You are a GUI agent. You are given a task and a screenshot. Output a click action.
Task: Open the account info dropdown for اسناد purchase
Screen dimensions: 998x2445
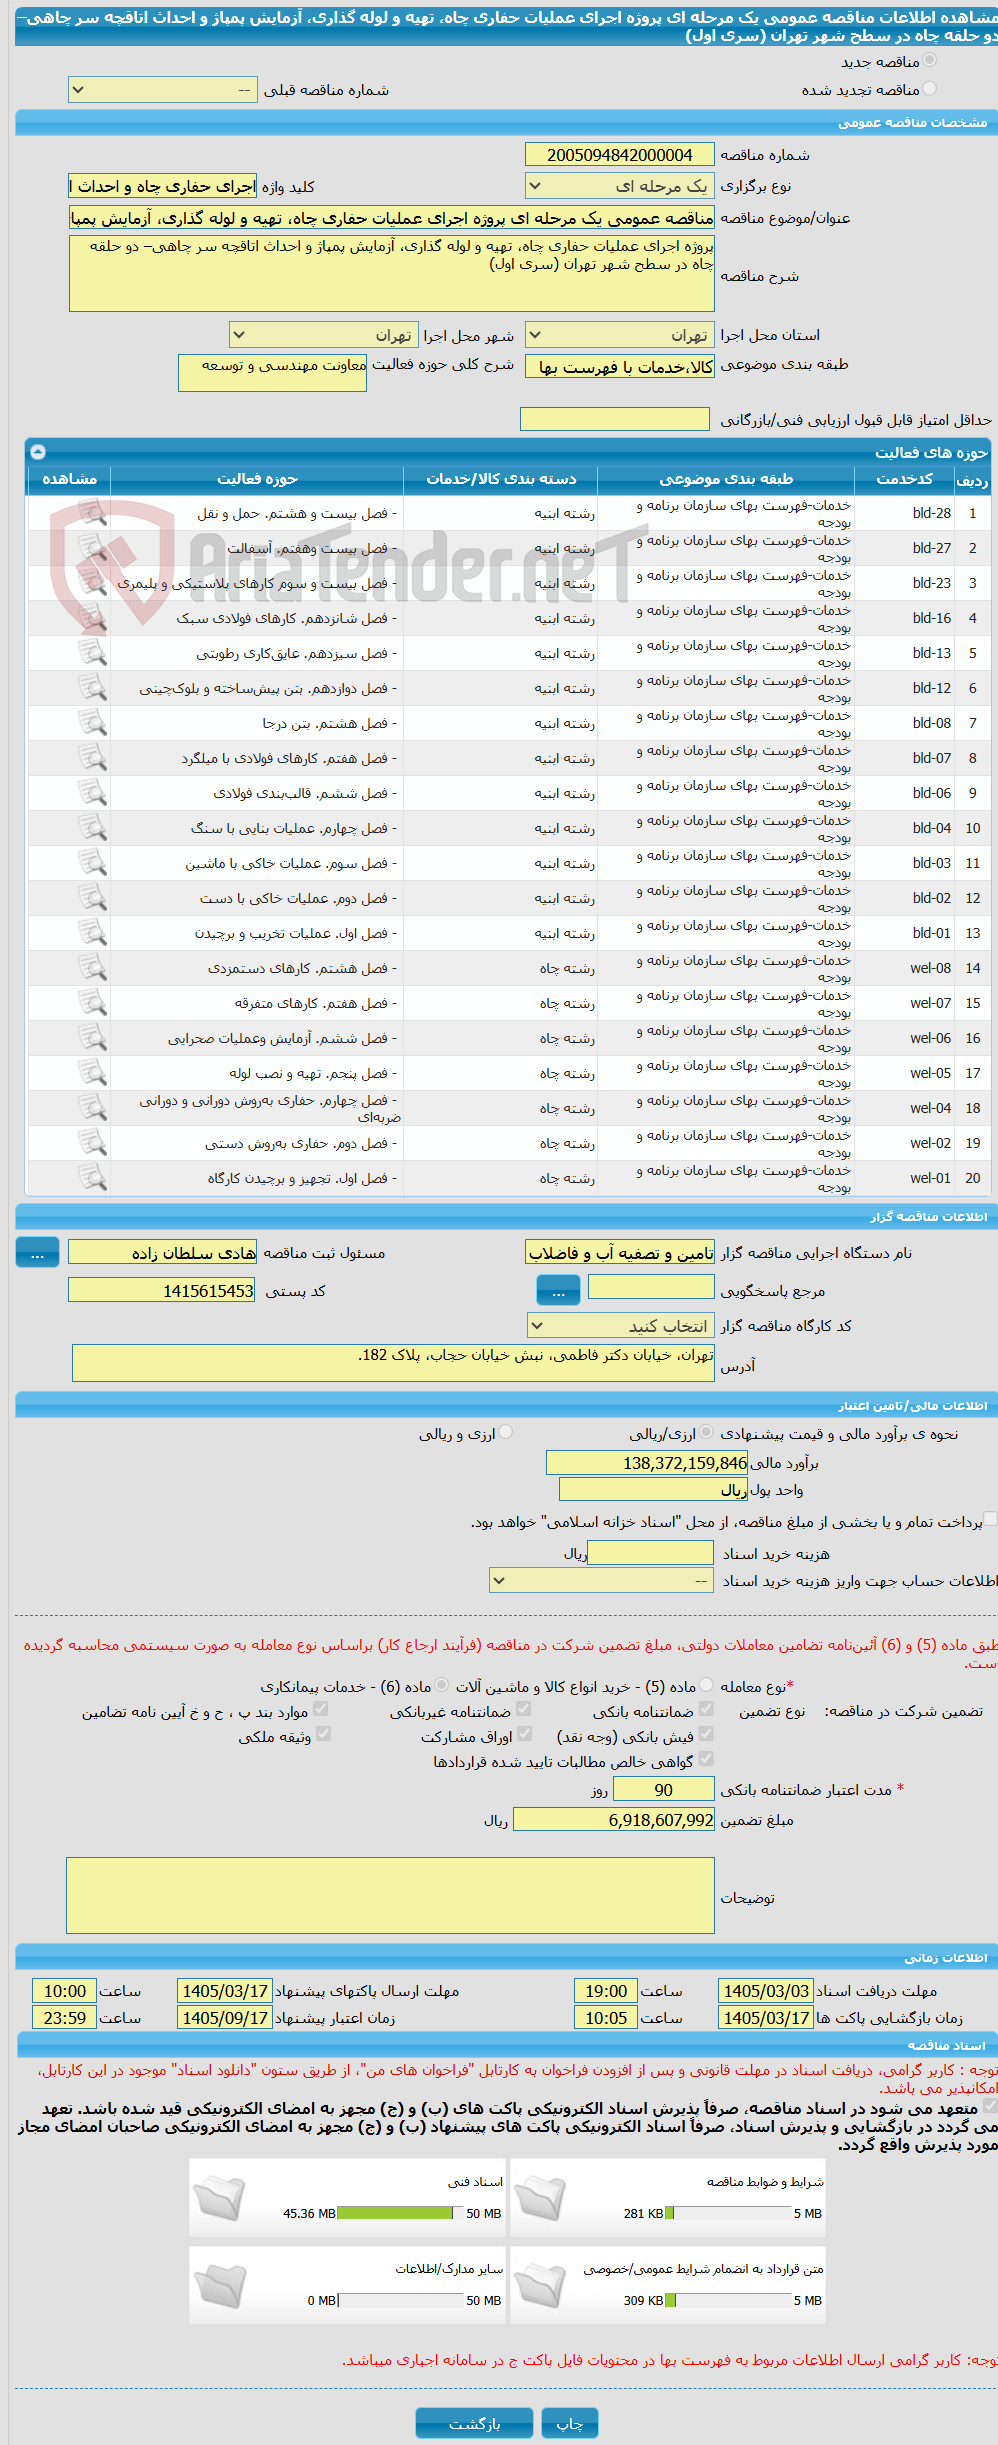coord(602,1581)
